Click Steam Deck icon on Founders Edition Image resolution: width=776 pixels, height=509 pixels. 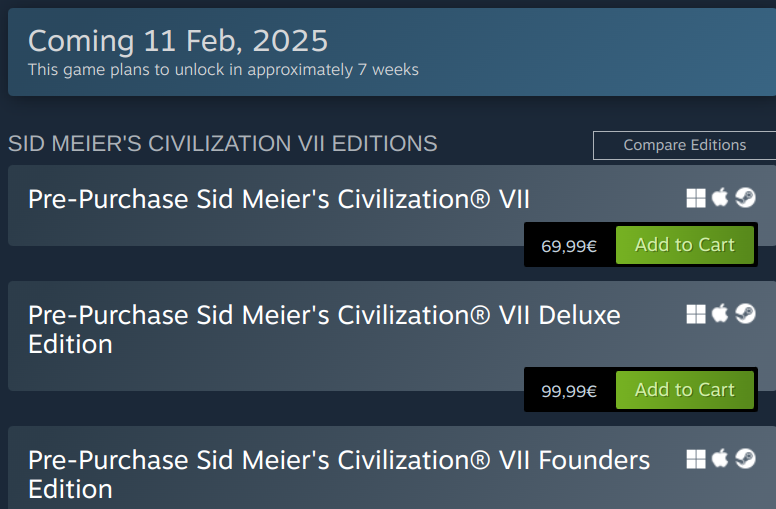745,459
